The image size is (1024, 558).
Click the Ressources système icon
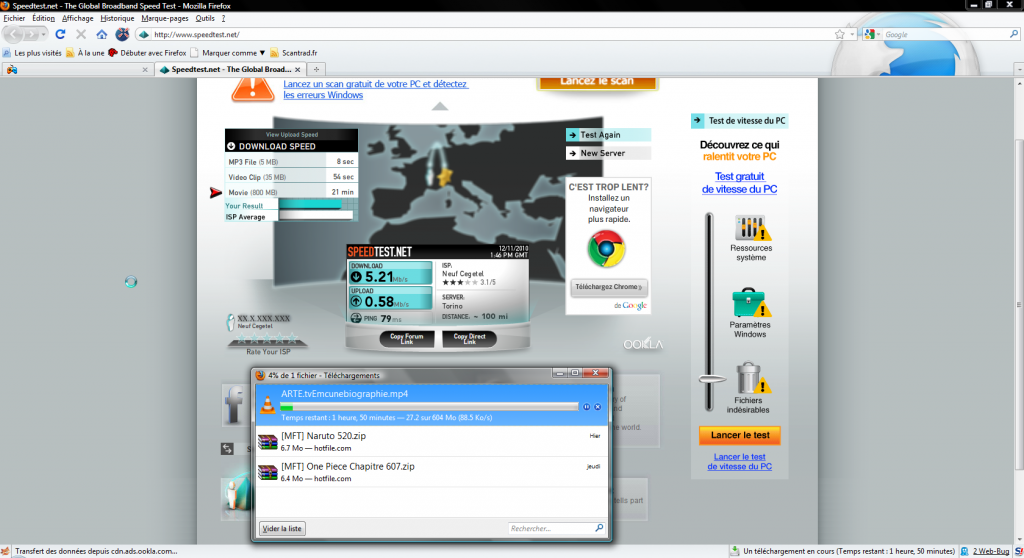click(751, 228)
